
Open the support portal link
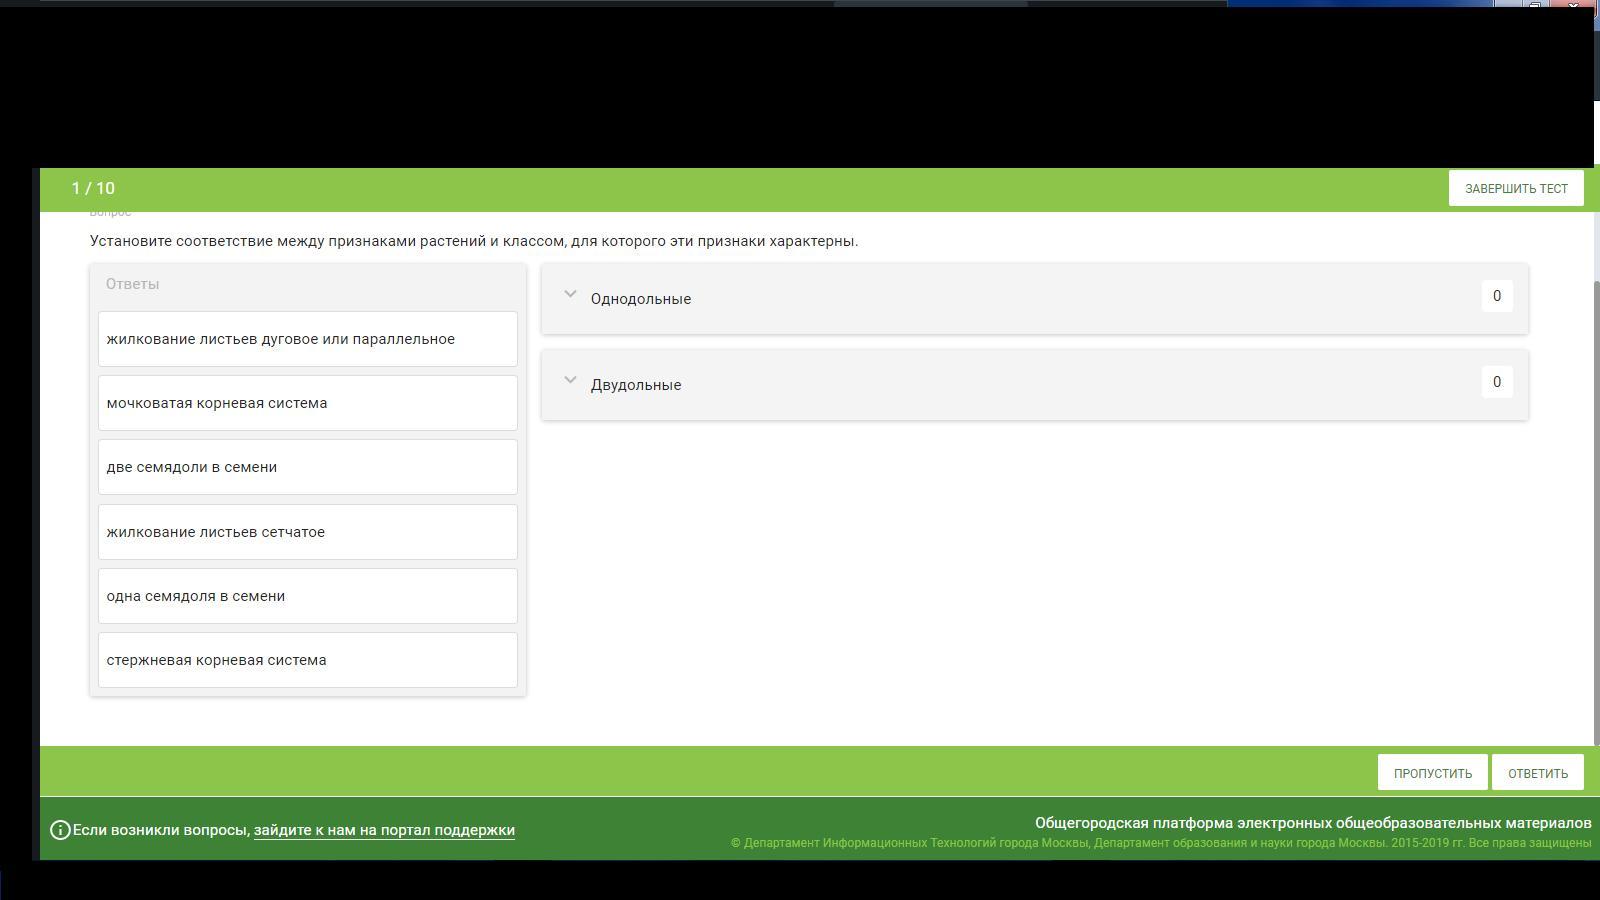pyautogui.click(x=384, y=830)
